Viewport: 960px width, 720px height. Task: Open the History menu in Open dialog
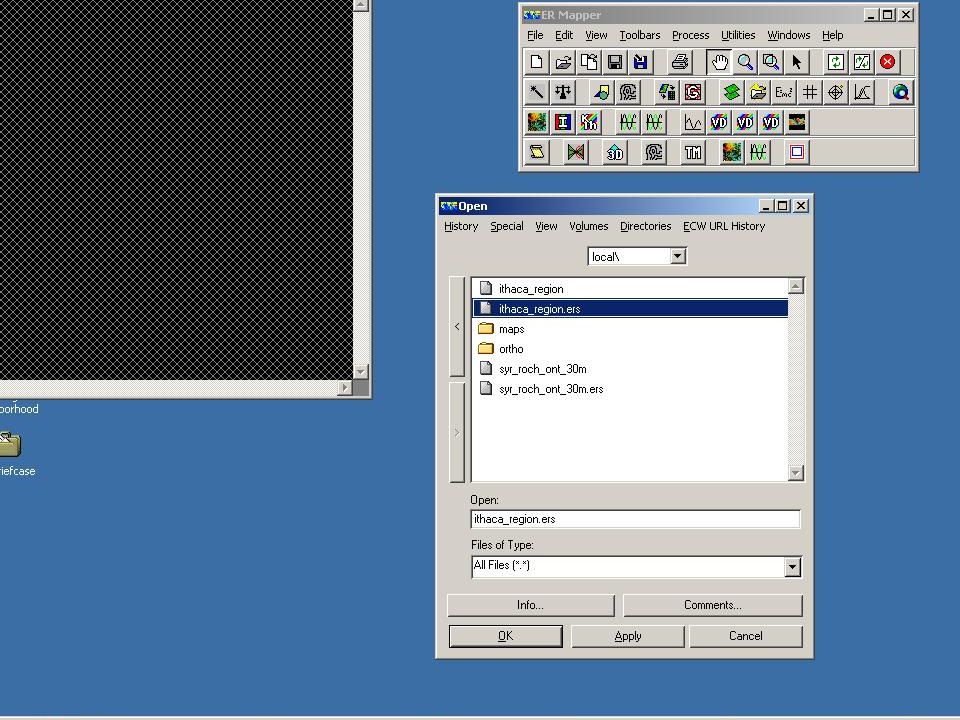(461, 226)
